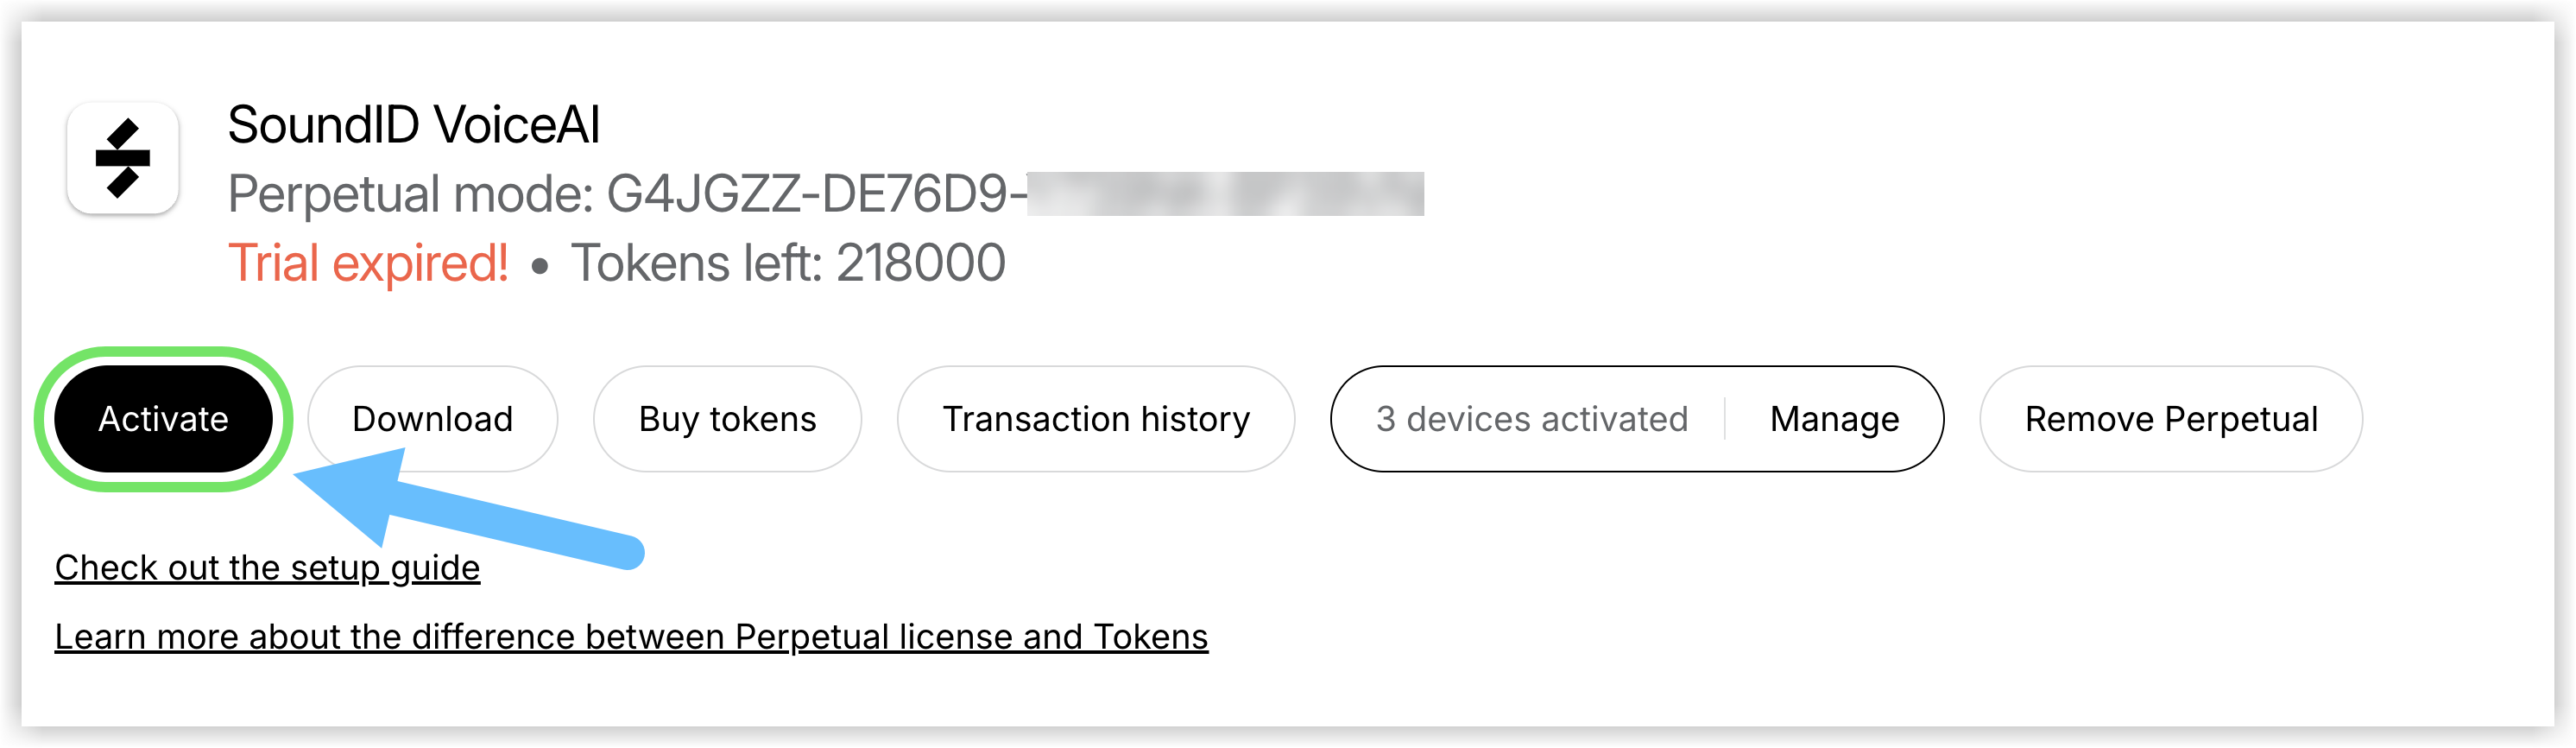Click the SoundID VoiceAI app icon
This screenshot has height=748, width=2576.
122,158
